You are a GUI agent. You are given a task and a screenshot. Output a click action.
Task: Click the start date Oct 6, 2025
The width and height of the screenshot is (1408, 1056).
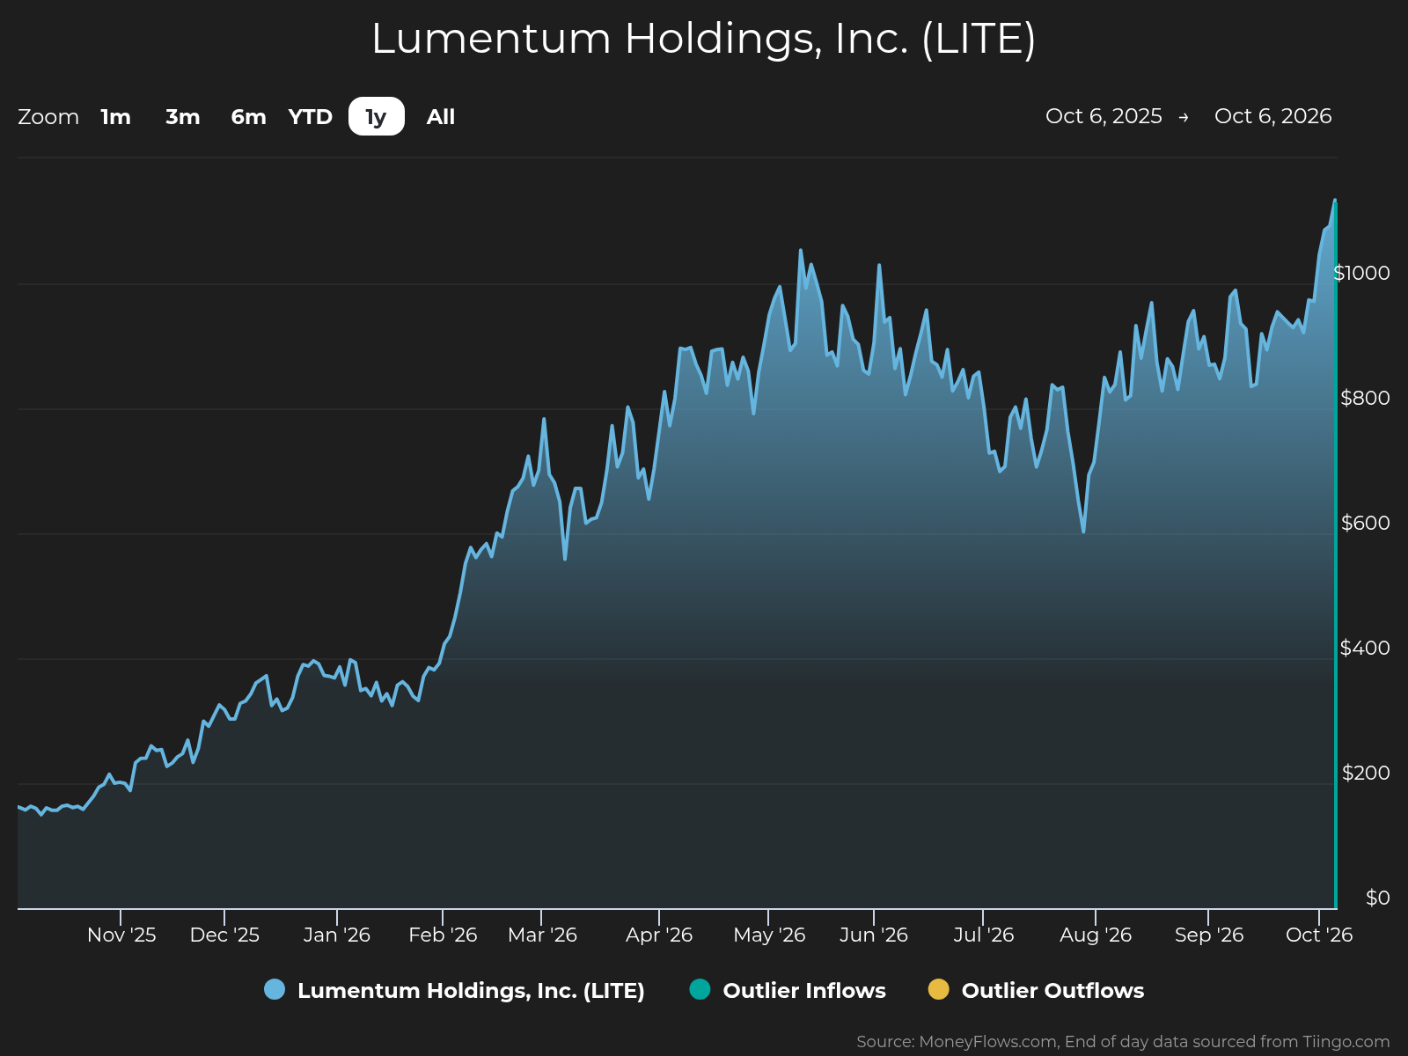tap(1104, 116)
